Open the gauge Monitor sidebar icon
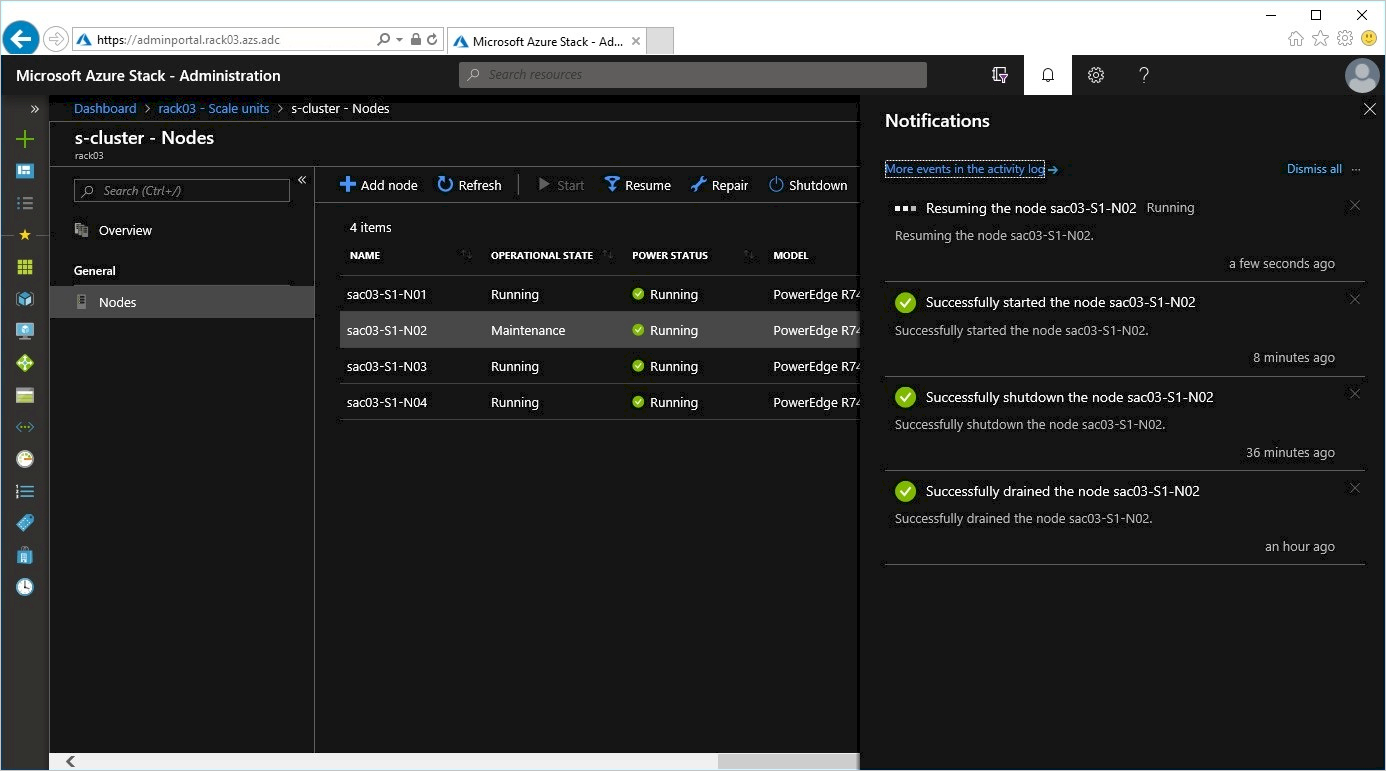The width and height of the screenshot is (1386, 771). pyautogui.click(x=25, y=459)
